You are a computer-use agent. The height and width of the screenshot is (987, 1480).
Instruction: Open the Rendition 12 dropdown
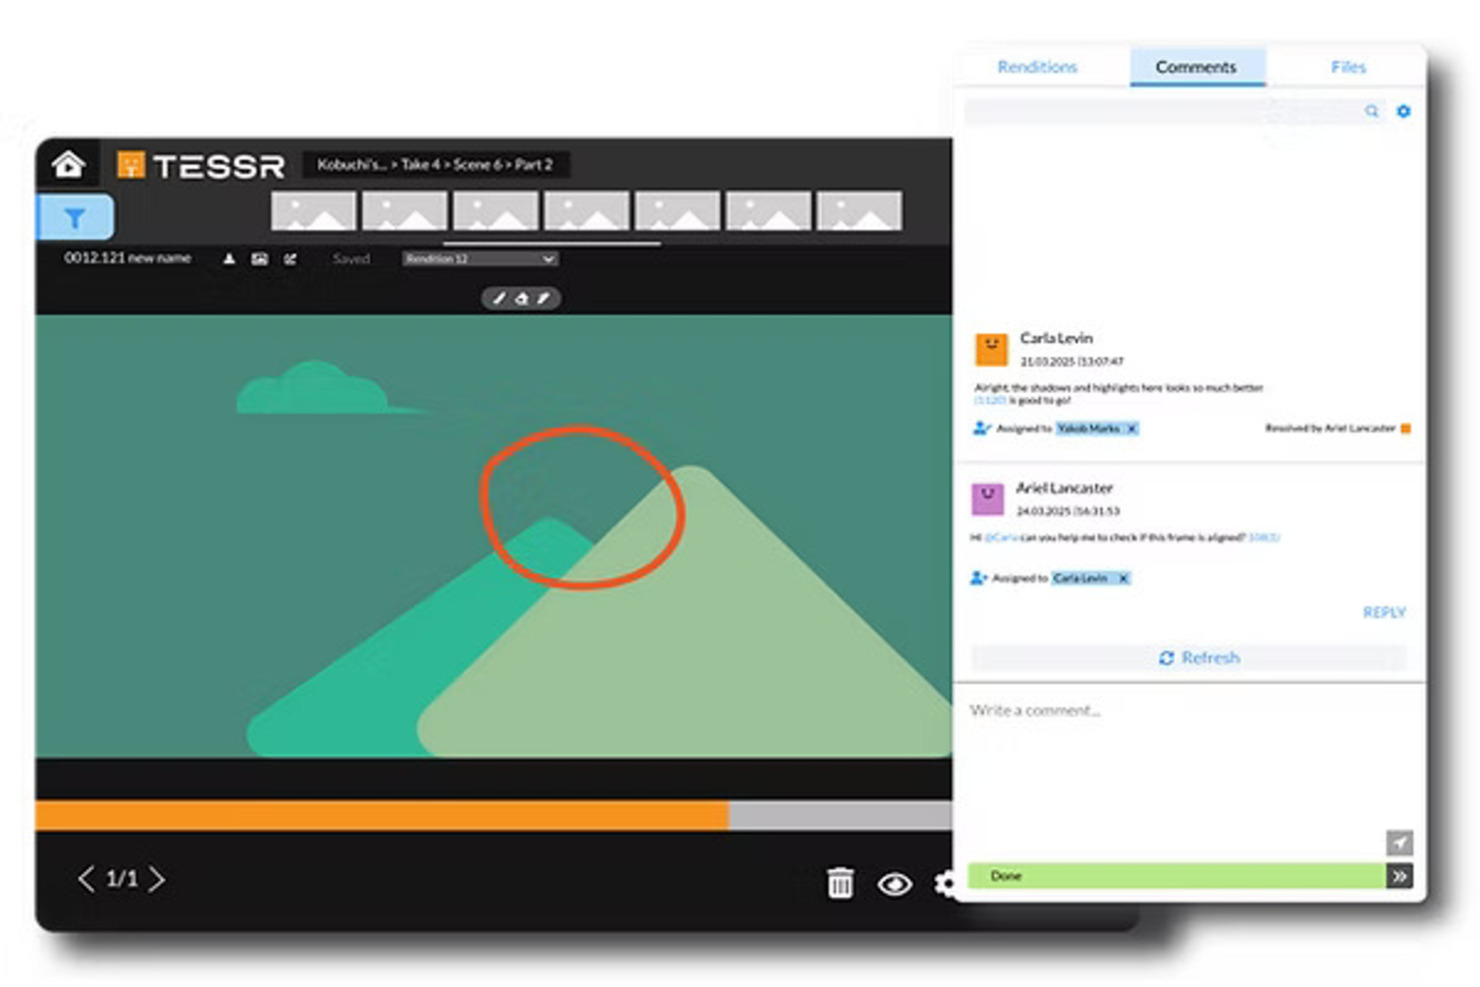point(480,259)
